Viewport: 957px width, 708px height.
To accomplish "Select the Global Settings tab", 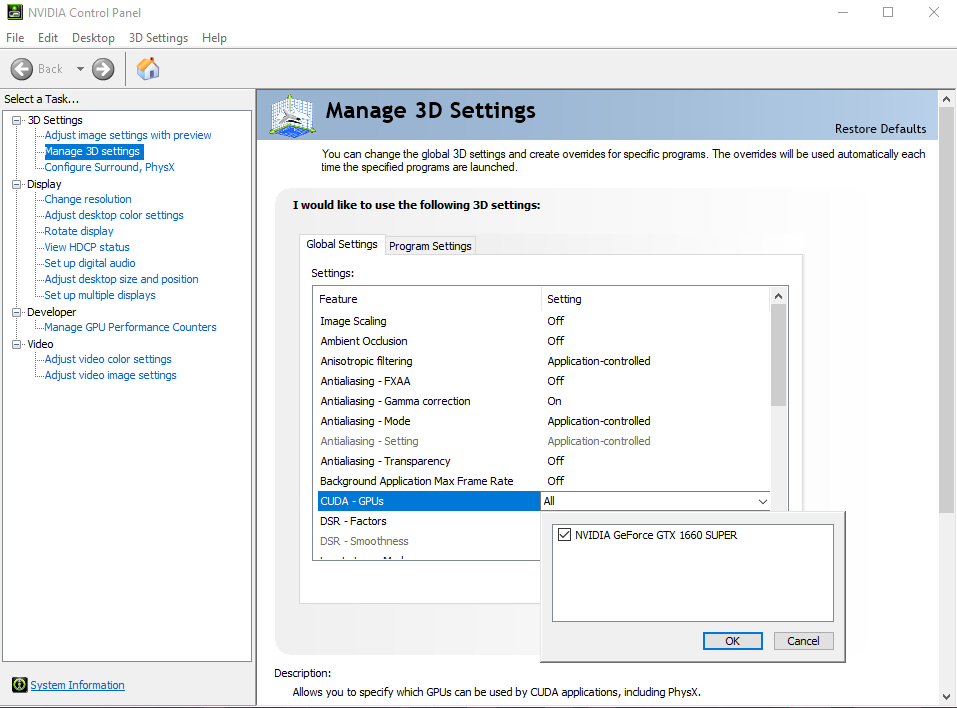I will 342,244.
